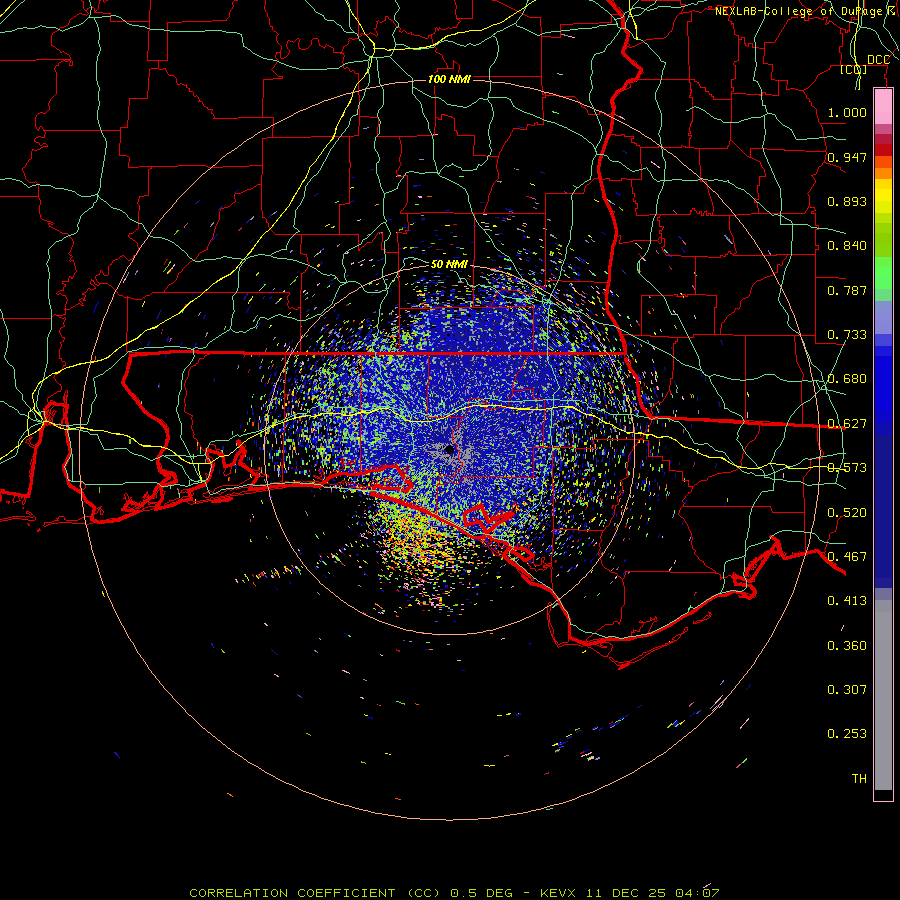Click the 0.680 legend value

point(847,379)
